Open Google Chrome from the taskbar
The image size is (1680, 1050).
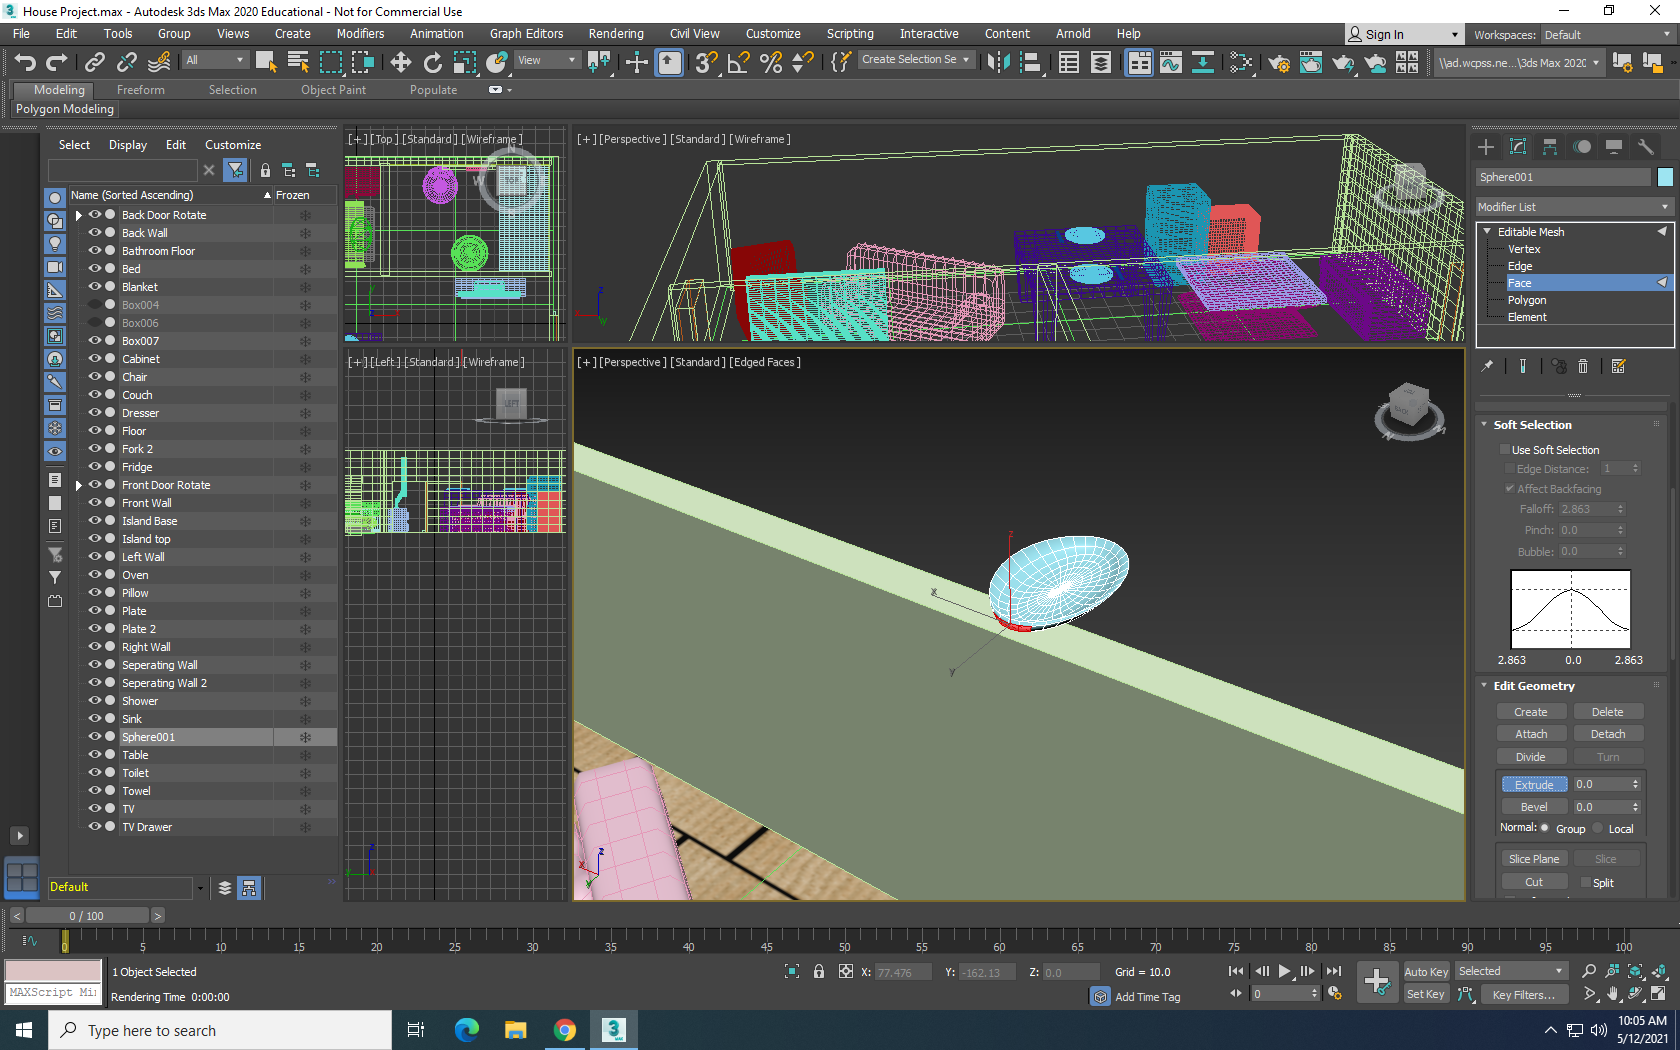coord(565,1030)
